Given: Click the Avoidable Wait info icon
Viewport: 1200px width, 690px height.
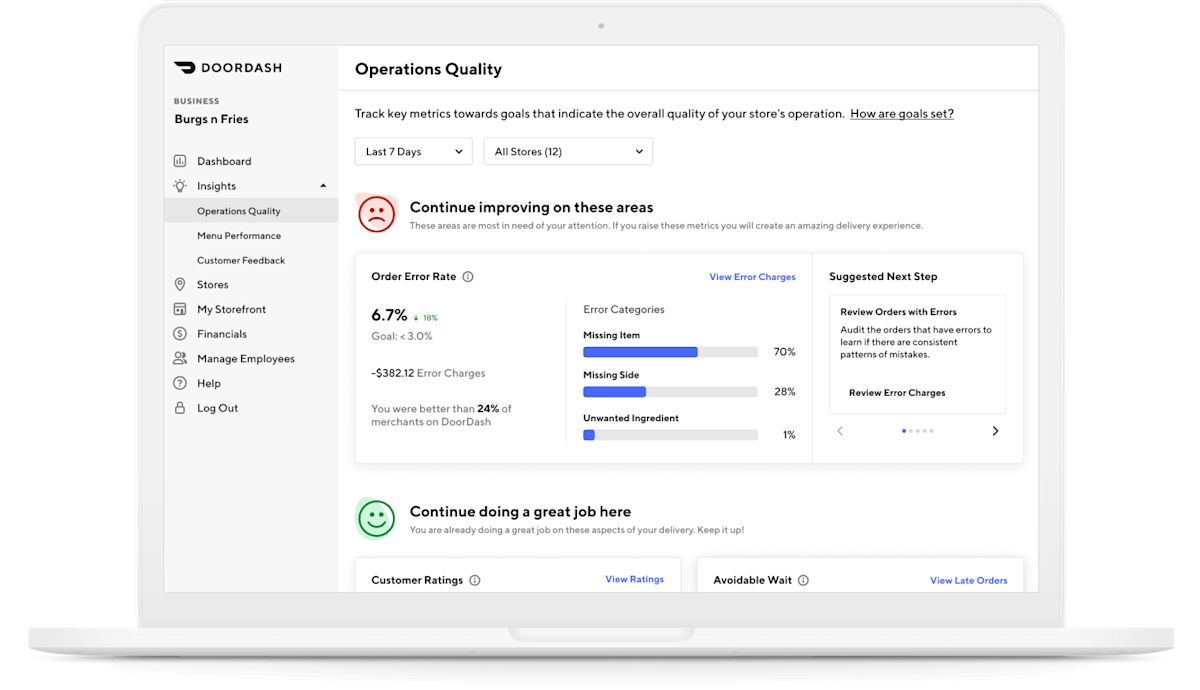Looking at the screenshot, I should 803,580.
